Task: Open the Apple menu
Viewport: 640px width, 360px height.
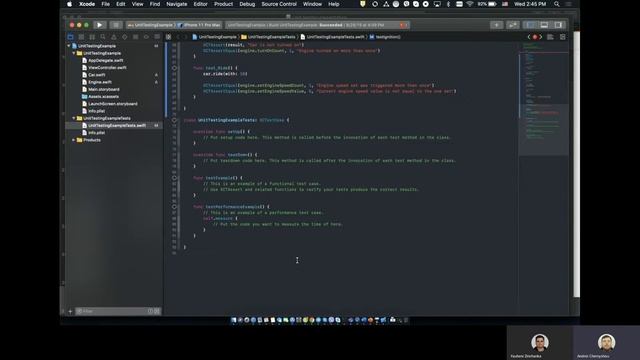Action: click(69, 4)
